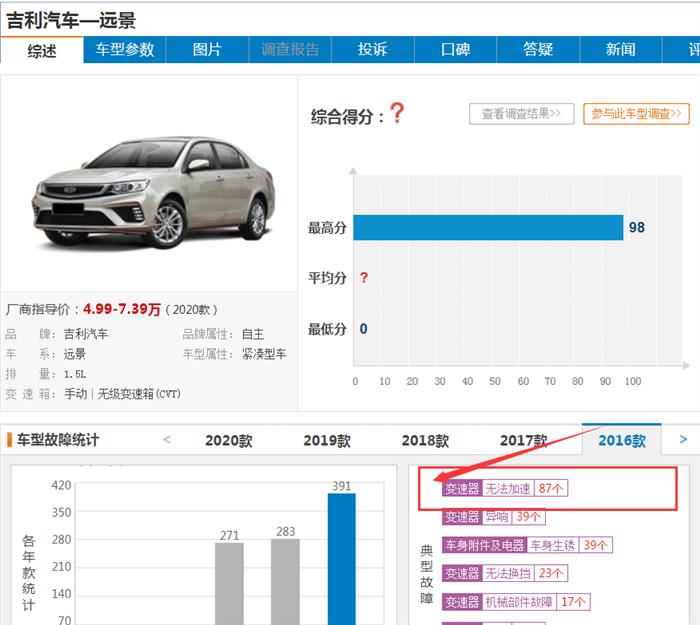This screenshot has width=700, height=625.
Task: Click the grey 283 chart bar
Action: [285, 582]
